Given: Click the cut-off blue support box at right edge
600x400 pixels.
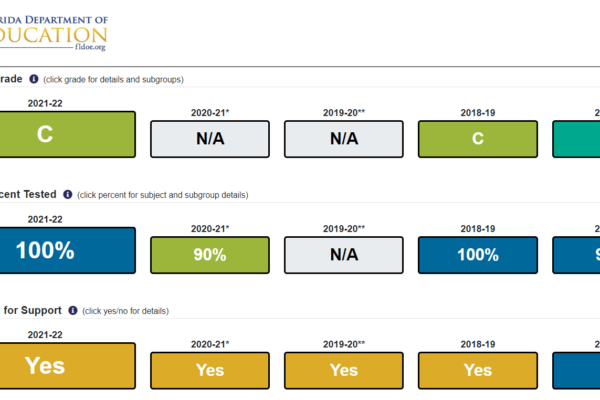Looking at the screenshot, I should tap(576, 371).
